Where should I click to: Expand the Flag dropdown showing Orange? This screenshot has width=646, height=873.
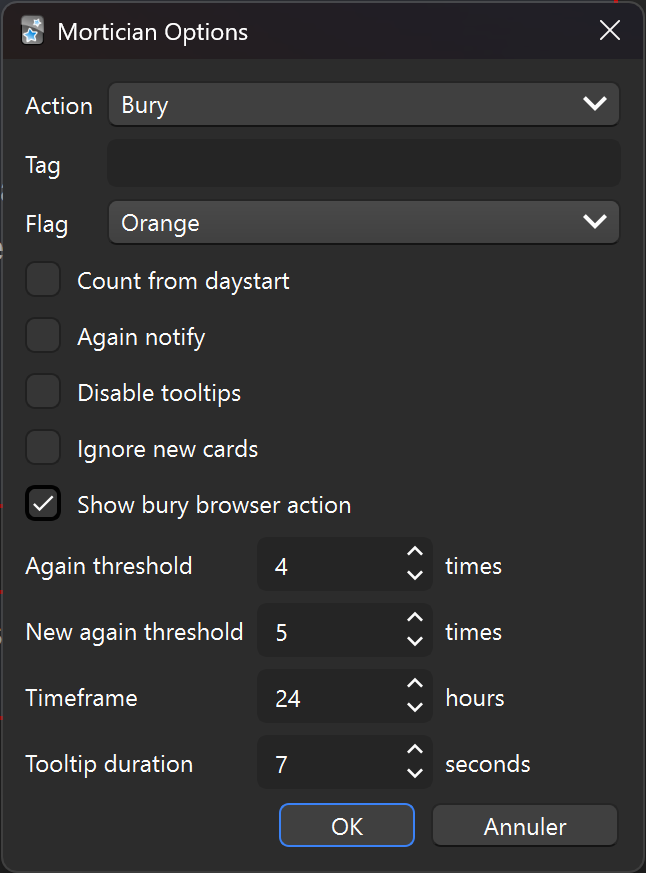tap(363, 222)
